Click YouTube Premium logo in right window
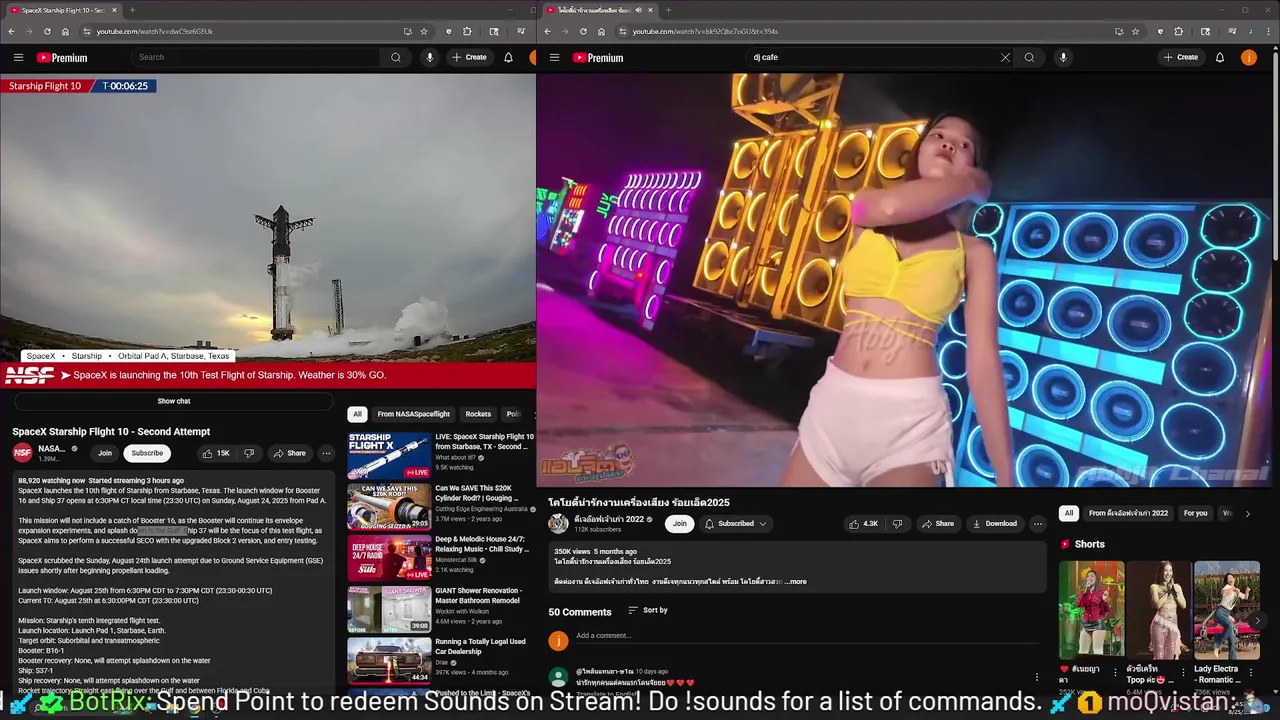The height and width of the screenshot is (720, 1280). 598,58
